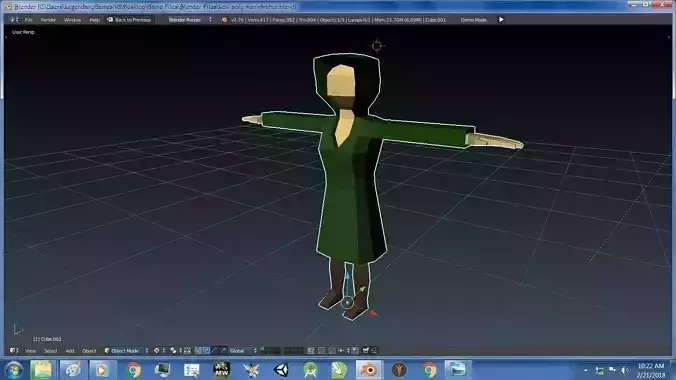Screen dimensions: 676x380
Task: Open the second Chrome taskbar icon
Action: 429,370
